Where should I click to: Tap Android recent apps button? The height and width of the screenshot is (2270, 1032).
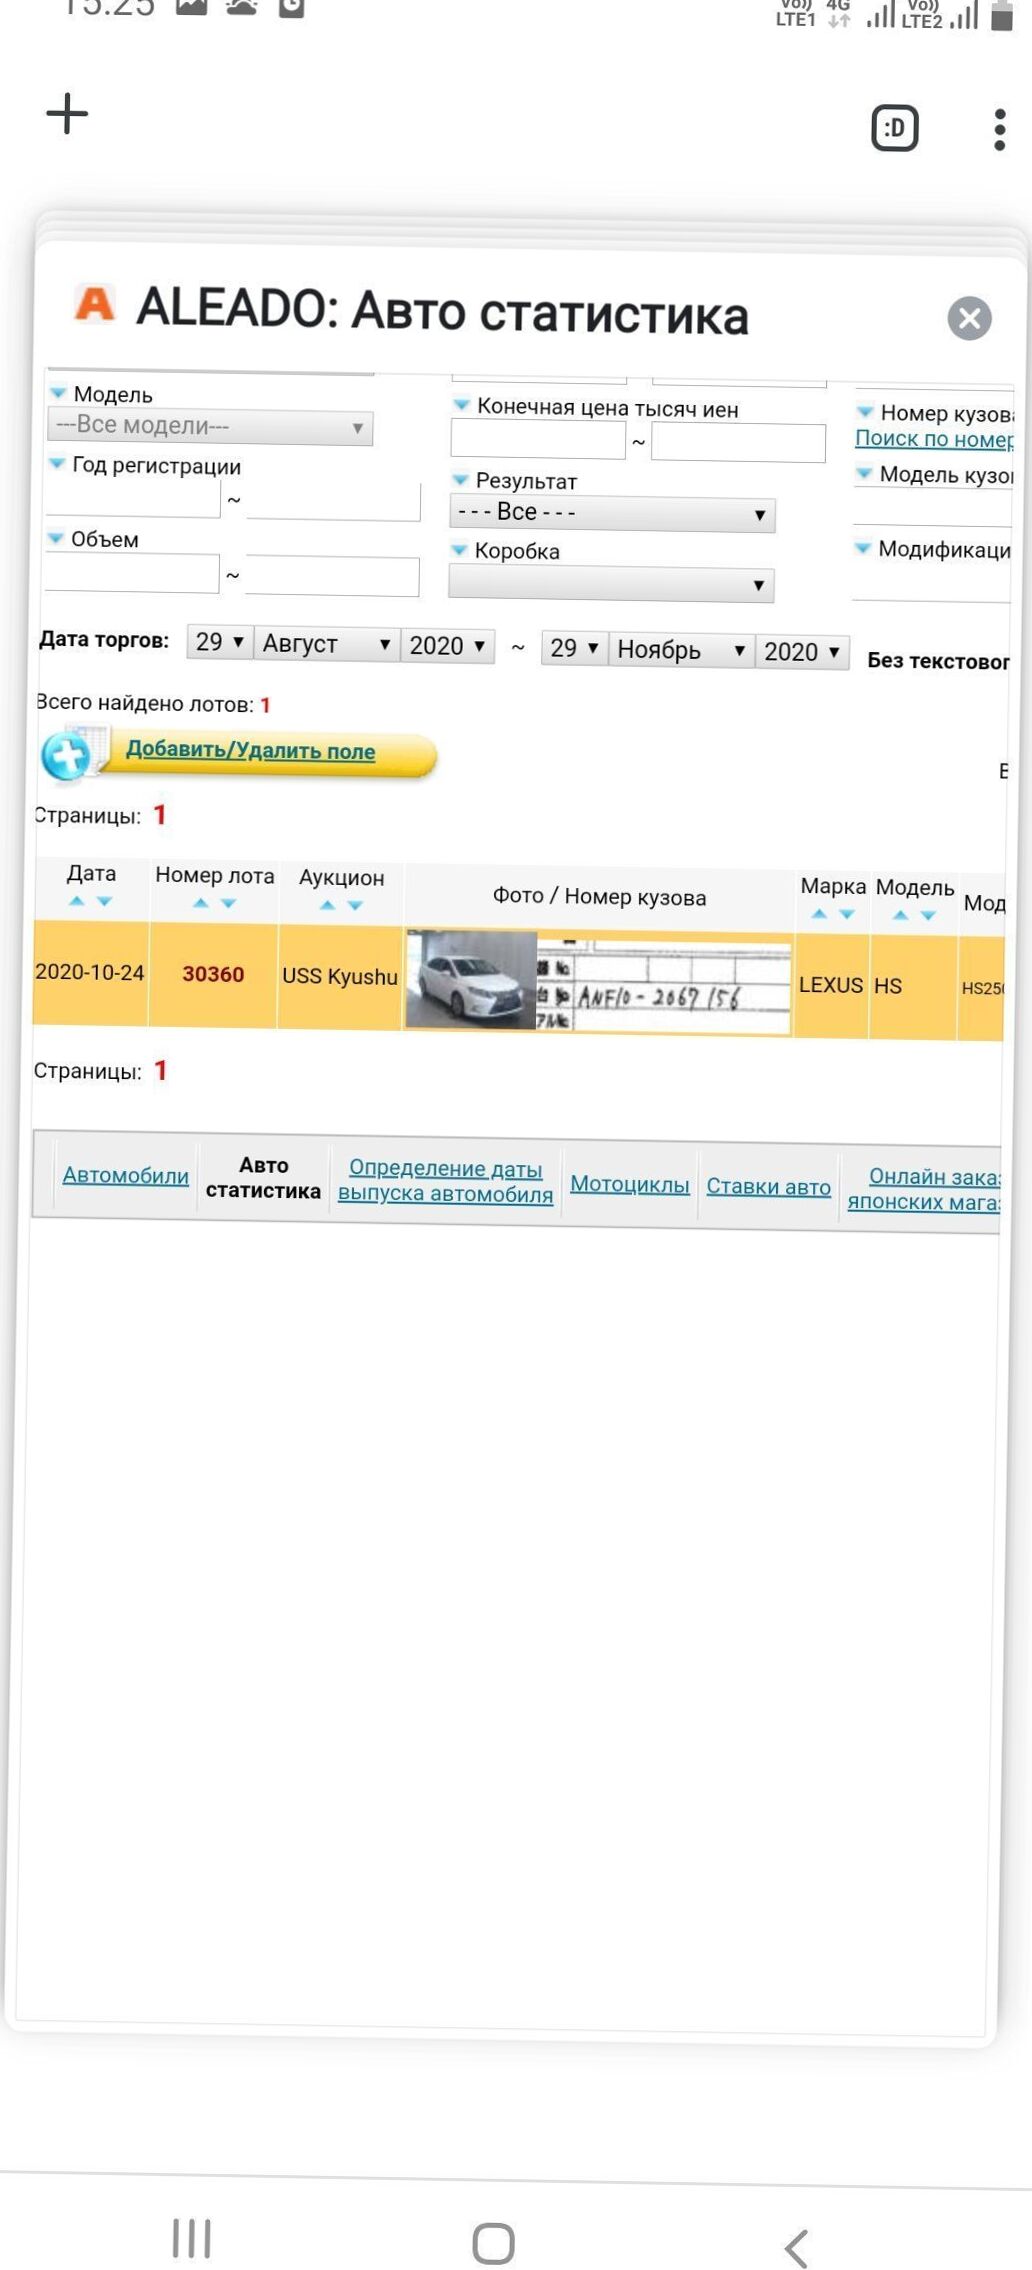click(x=191, y=2238)
